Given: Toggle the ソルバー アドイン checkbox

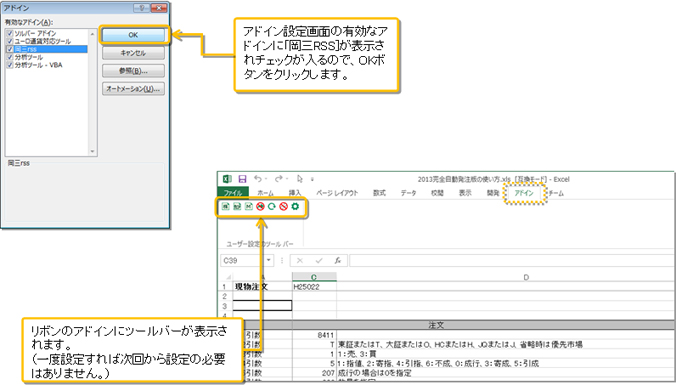Looking at the screenshot, I should pos(10,33).
